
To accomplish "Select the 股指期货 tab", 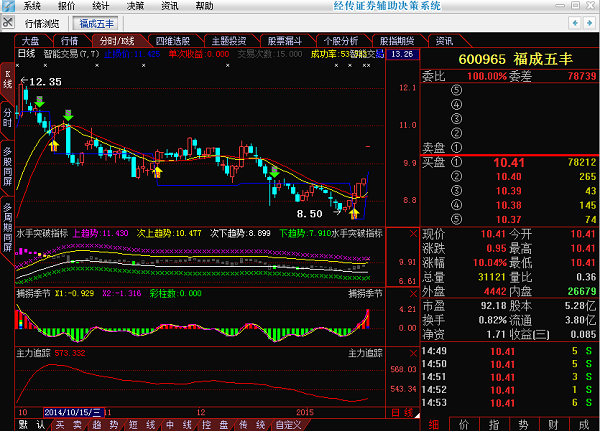I will [x=397, y=41].
